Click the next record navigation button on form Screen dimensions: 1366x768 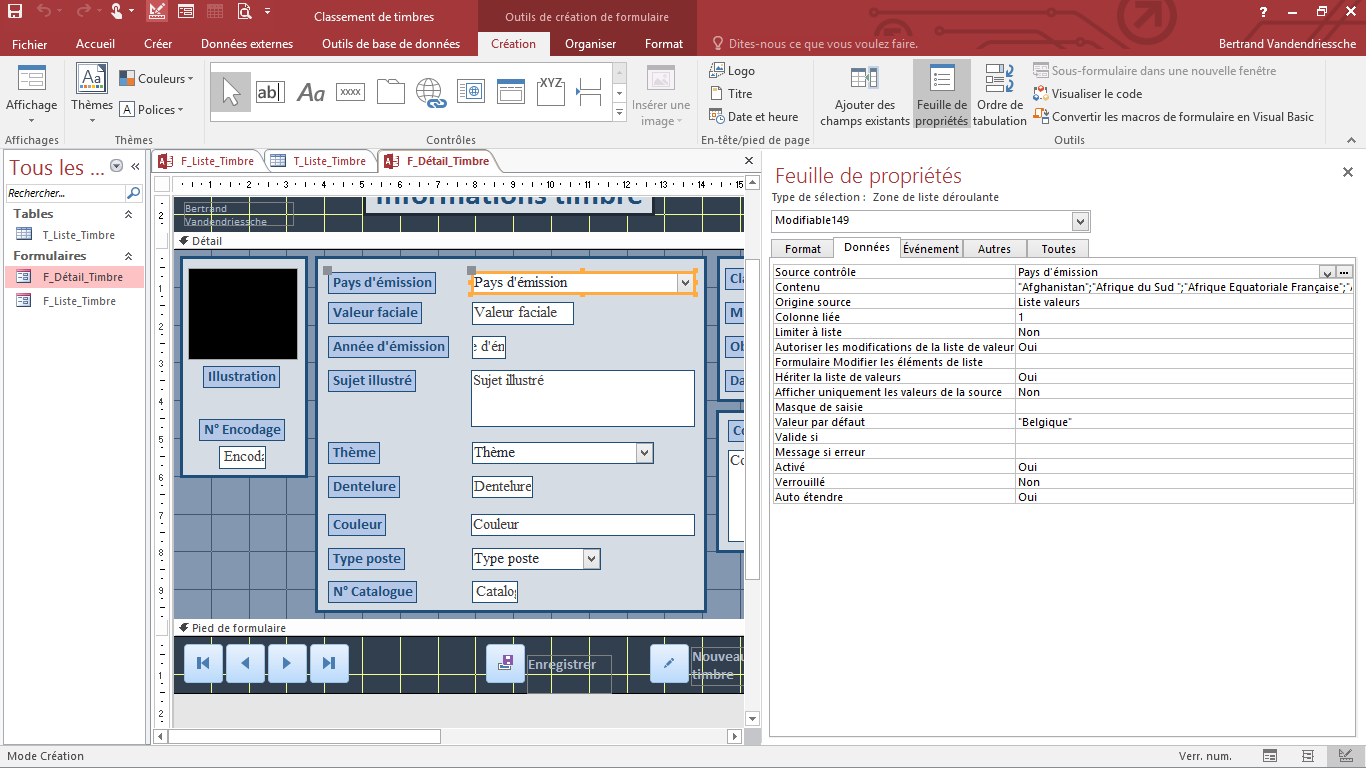pos(287,663)
